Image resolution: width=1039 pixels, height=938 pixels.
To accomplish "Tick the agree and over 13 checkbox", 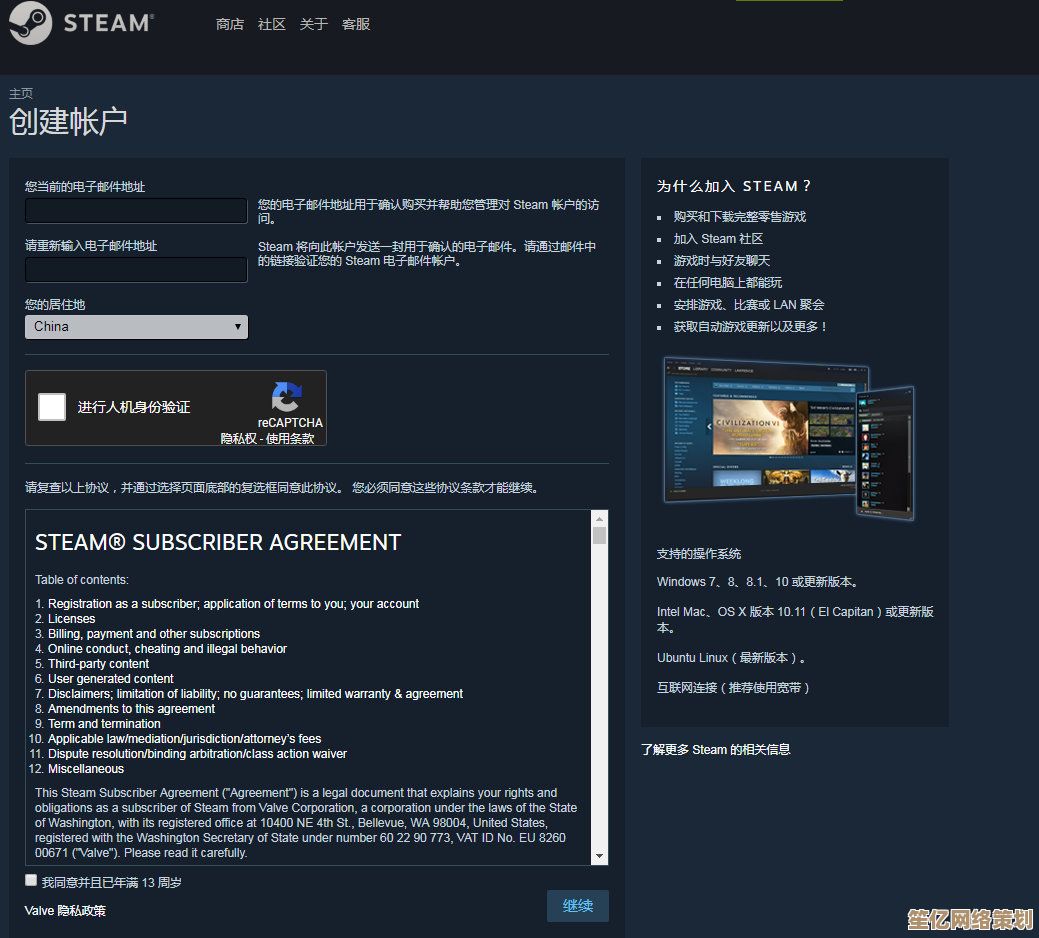I will point(31,881).
